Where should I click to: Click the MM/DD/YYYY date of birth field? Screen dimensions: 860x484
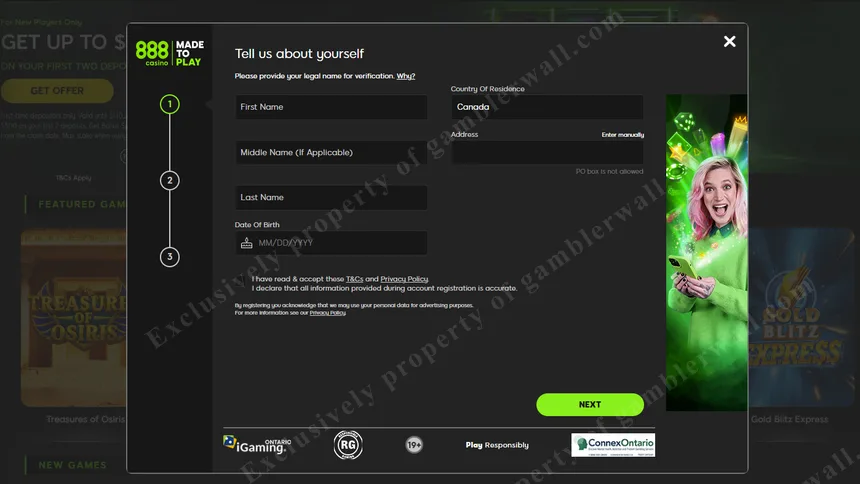pos(331,243)
